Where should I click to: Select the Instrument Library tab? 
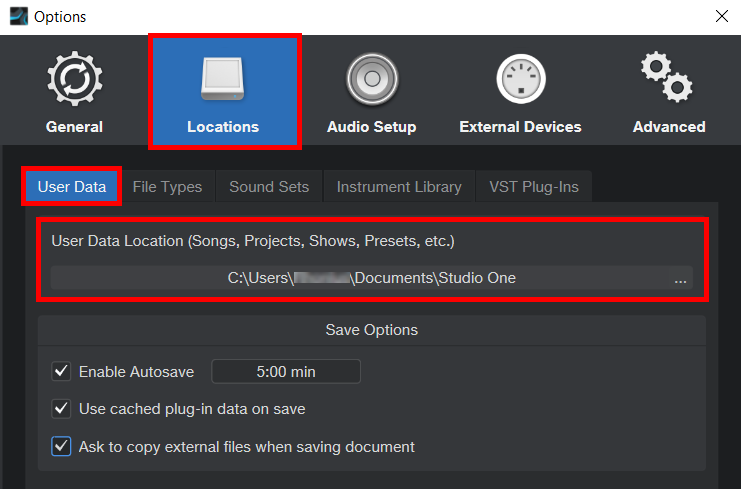point(399,187)
